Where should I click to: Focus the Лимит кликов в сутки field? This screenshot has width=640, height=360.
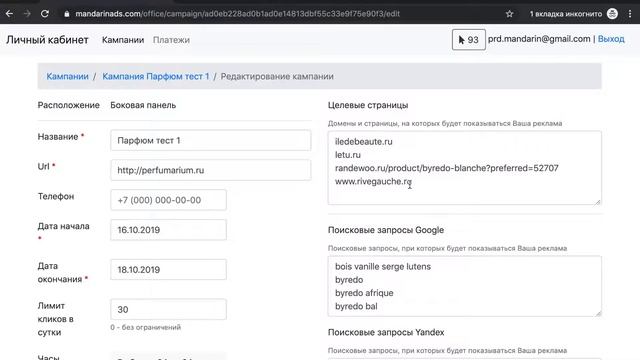(168, 309)
